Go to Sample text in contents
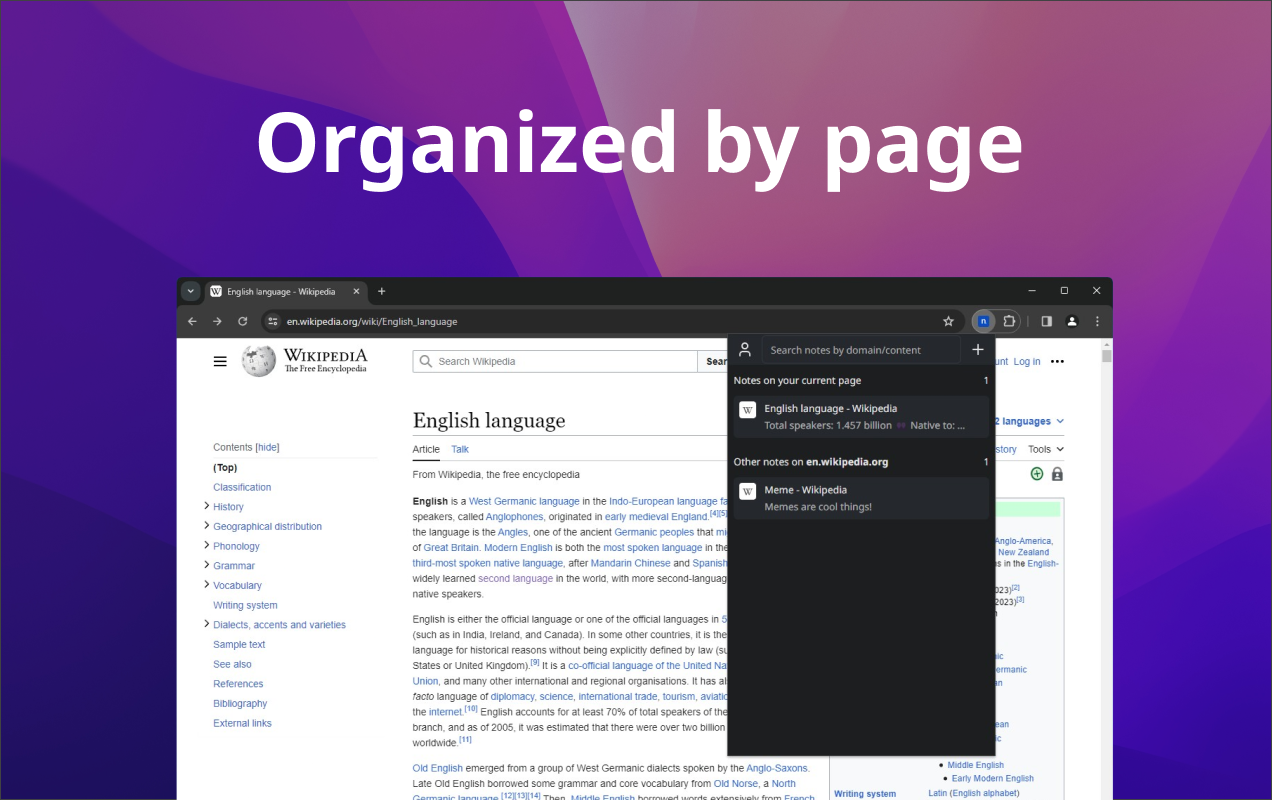This screenshot has height=800, width=1280. (x=239, y=645)
